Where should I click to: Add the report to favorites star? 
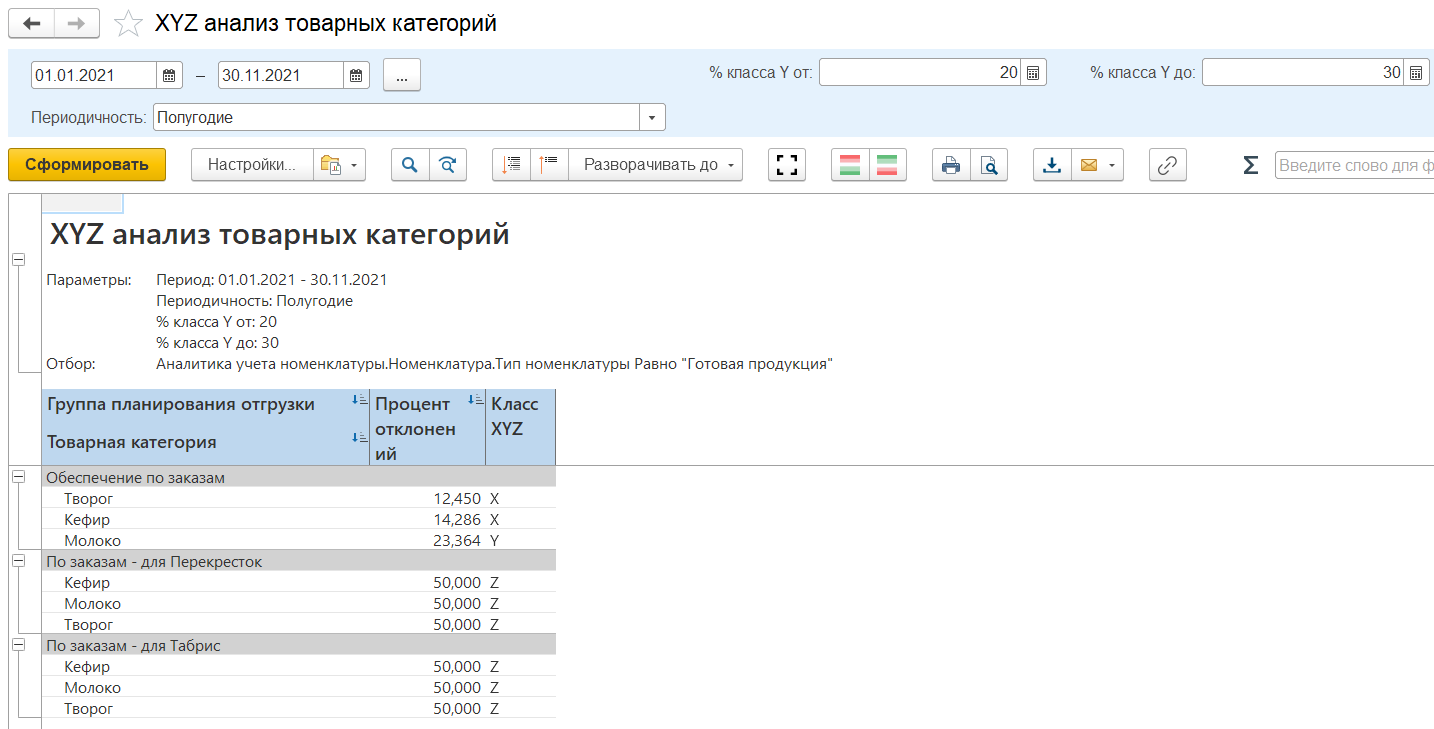[x=128, y=24]
